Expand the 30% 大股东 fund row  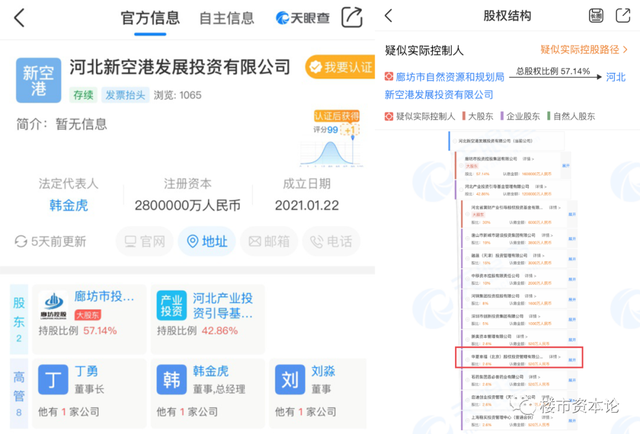572,214
